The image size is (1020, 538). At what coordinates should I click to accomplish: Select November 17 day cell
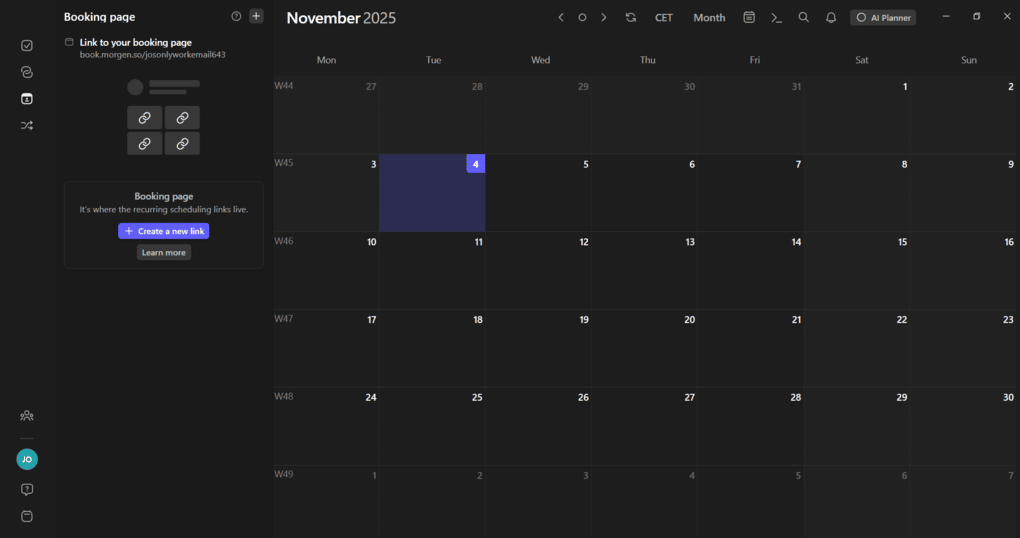[326, 348]
